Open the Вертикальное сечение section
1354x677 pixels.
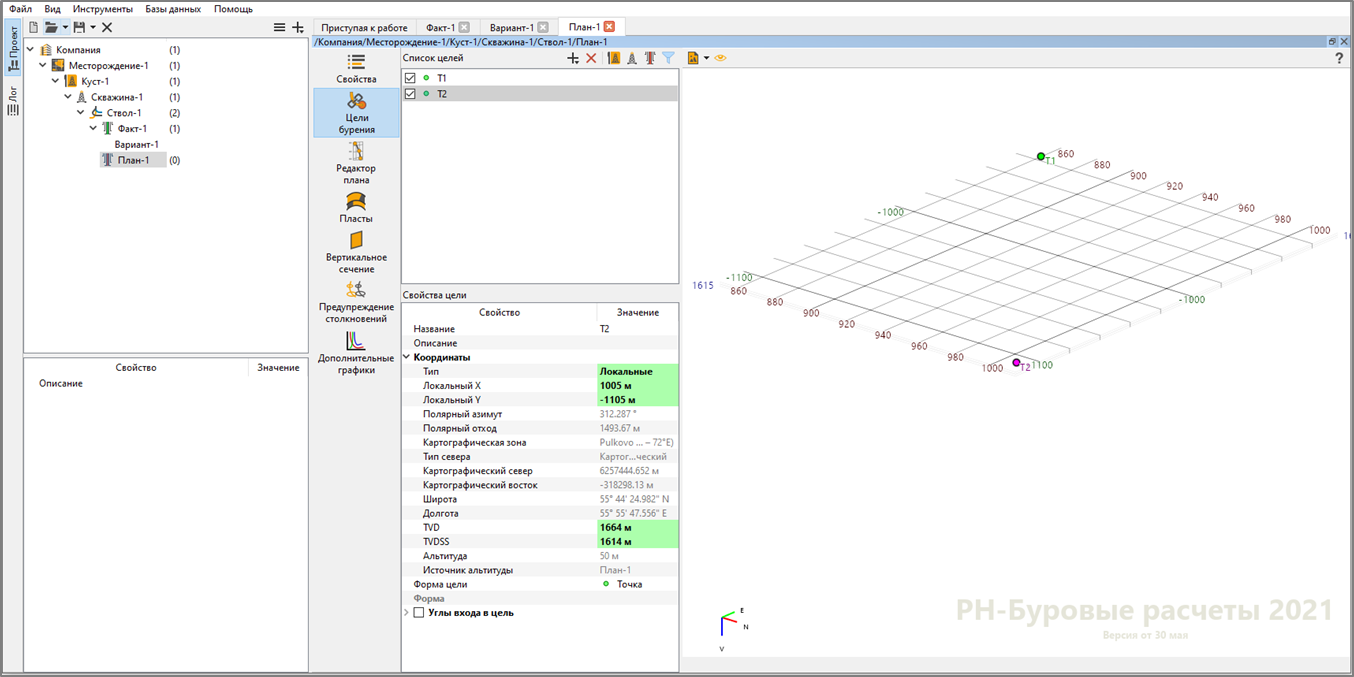point(356,252)
